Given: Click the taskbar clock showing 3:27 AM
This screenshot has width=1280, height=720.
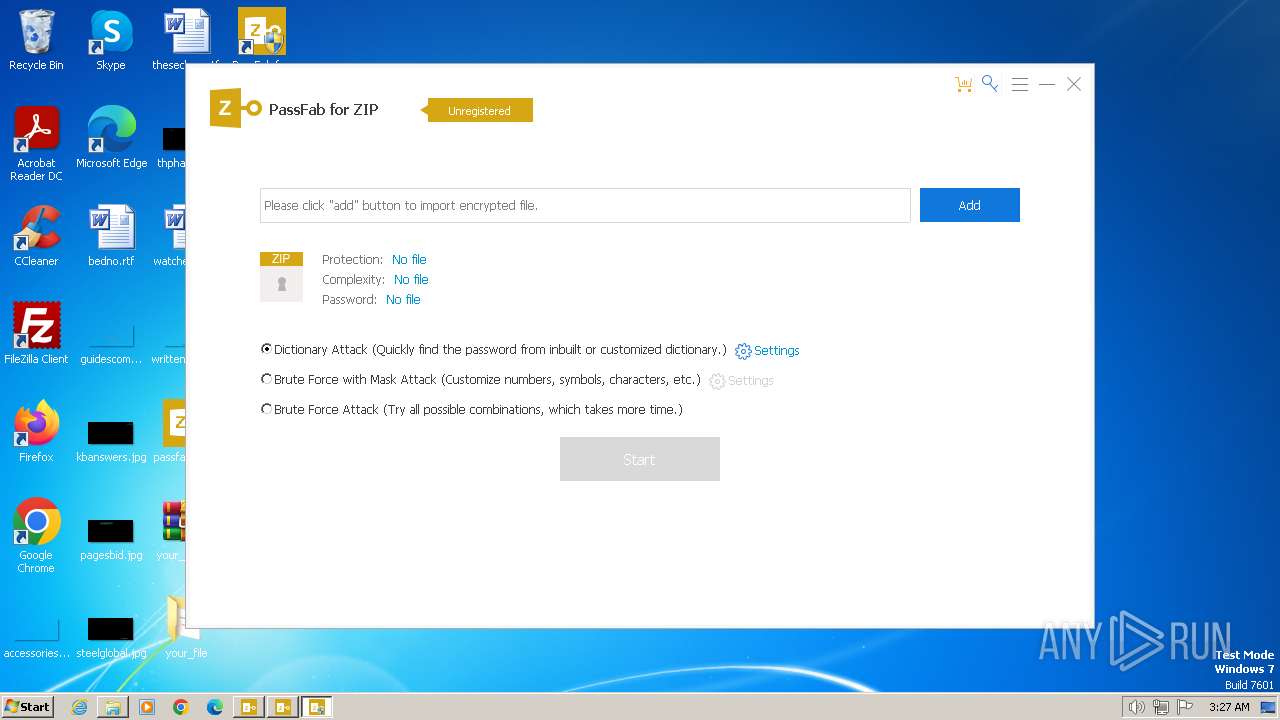Looking at the screenshot, I should tap(1229, 707).
